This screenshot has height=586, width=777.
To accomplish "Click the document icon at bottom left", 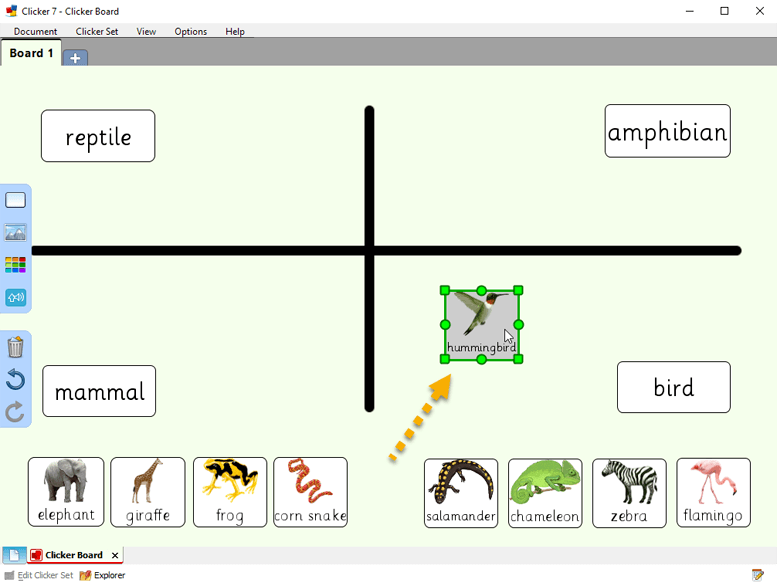I will point(13,555).
